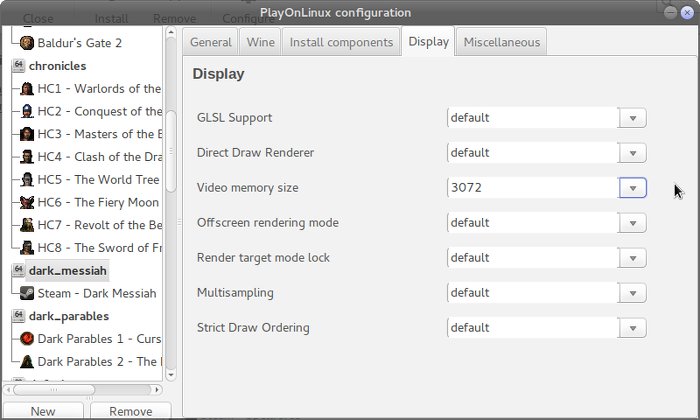This screenshot has width=700, height=420.
Task: Close the PlayOnLinux configuration window
Action: coord(687,12)
